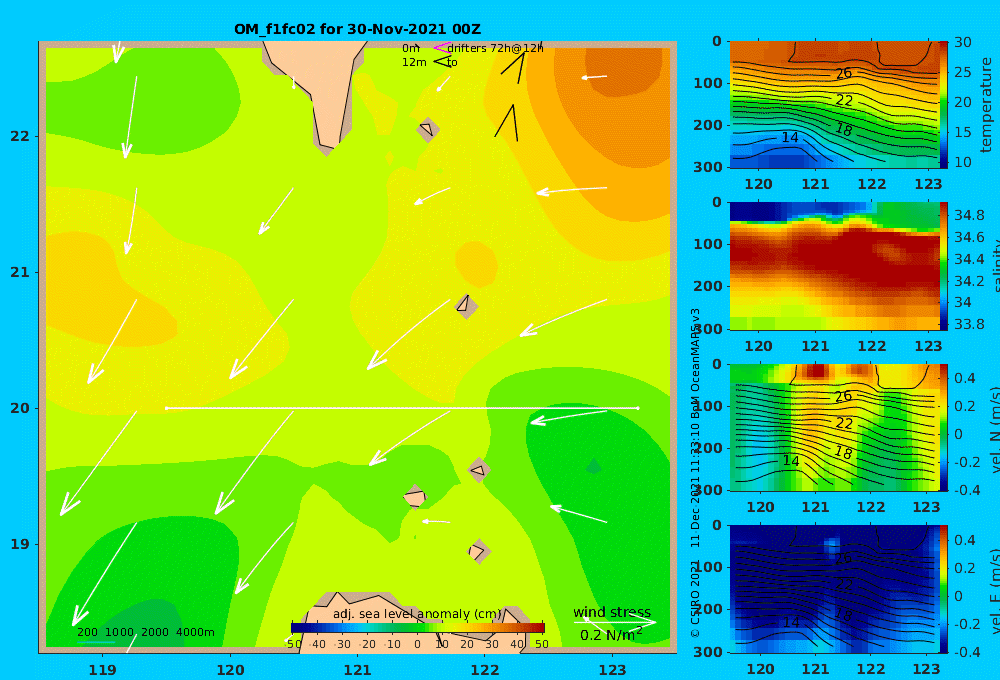Click the salinity colorbar
Image resolution: width=1000 pixels, height=680 pixels.
[943, 266]
